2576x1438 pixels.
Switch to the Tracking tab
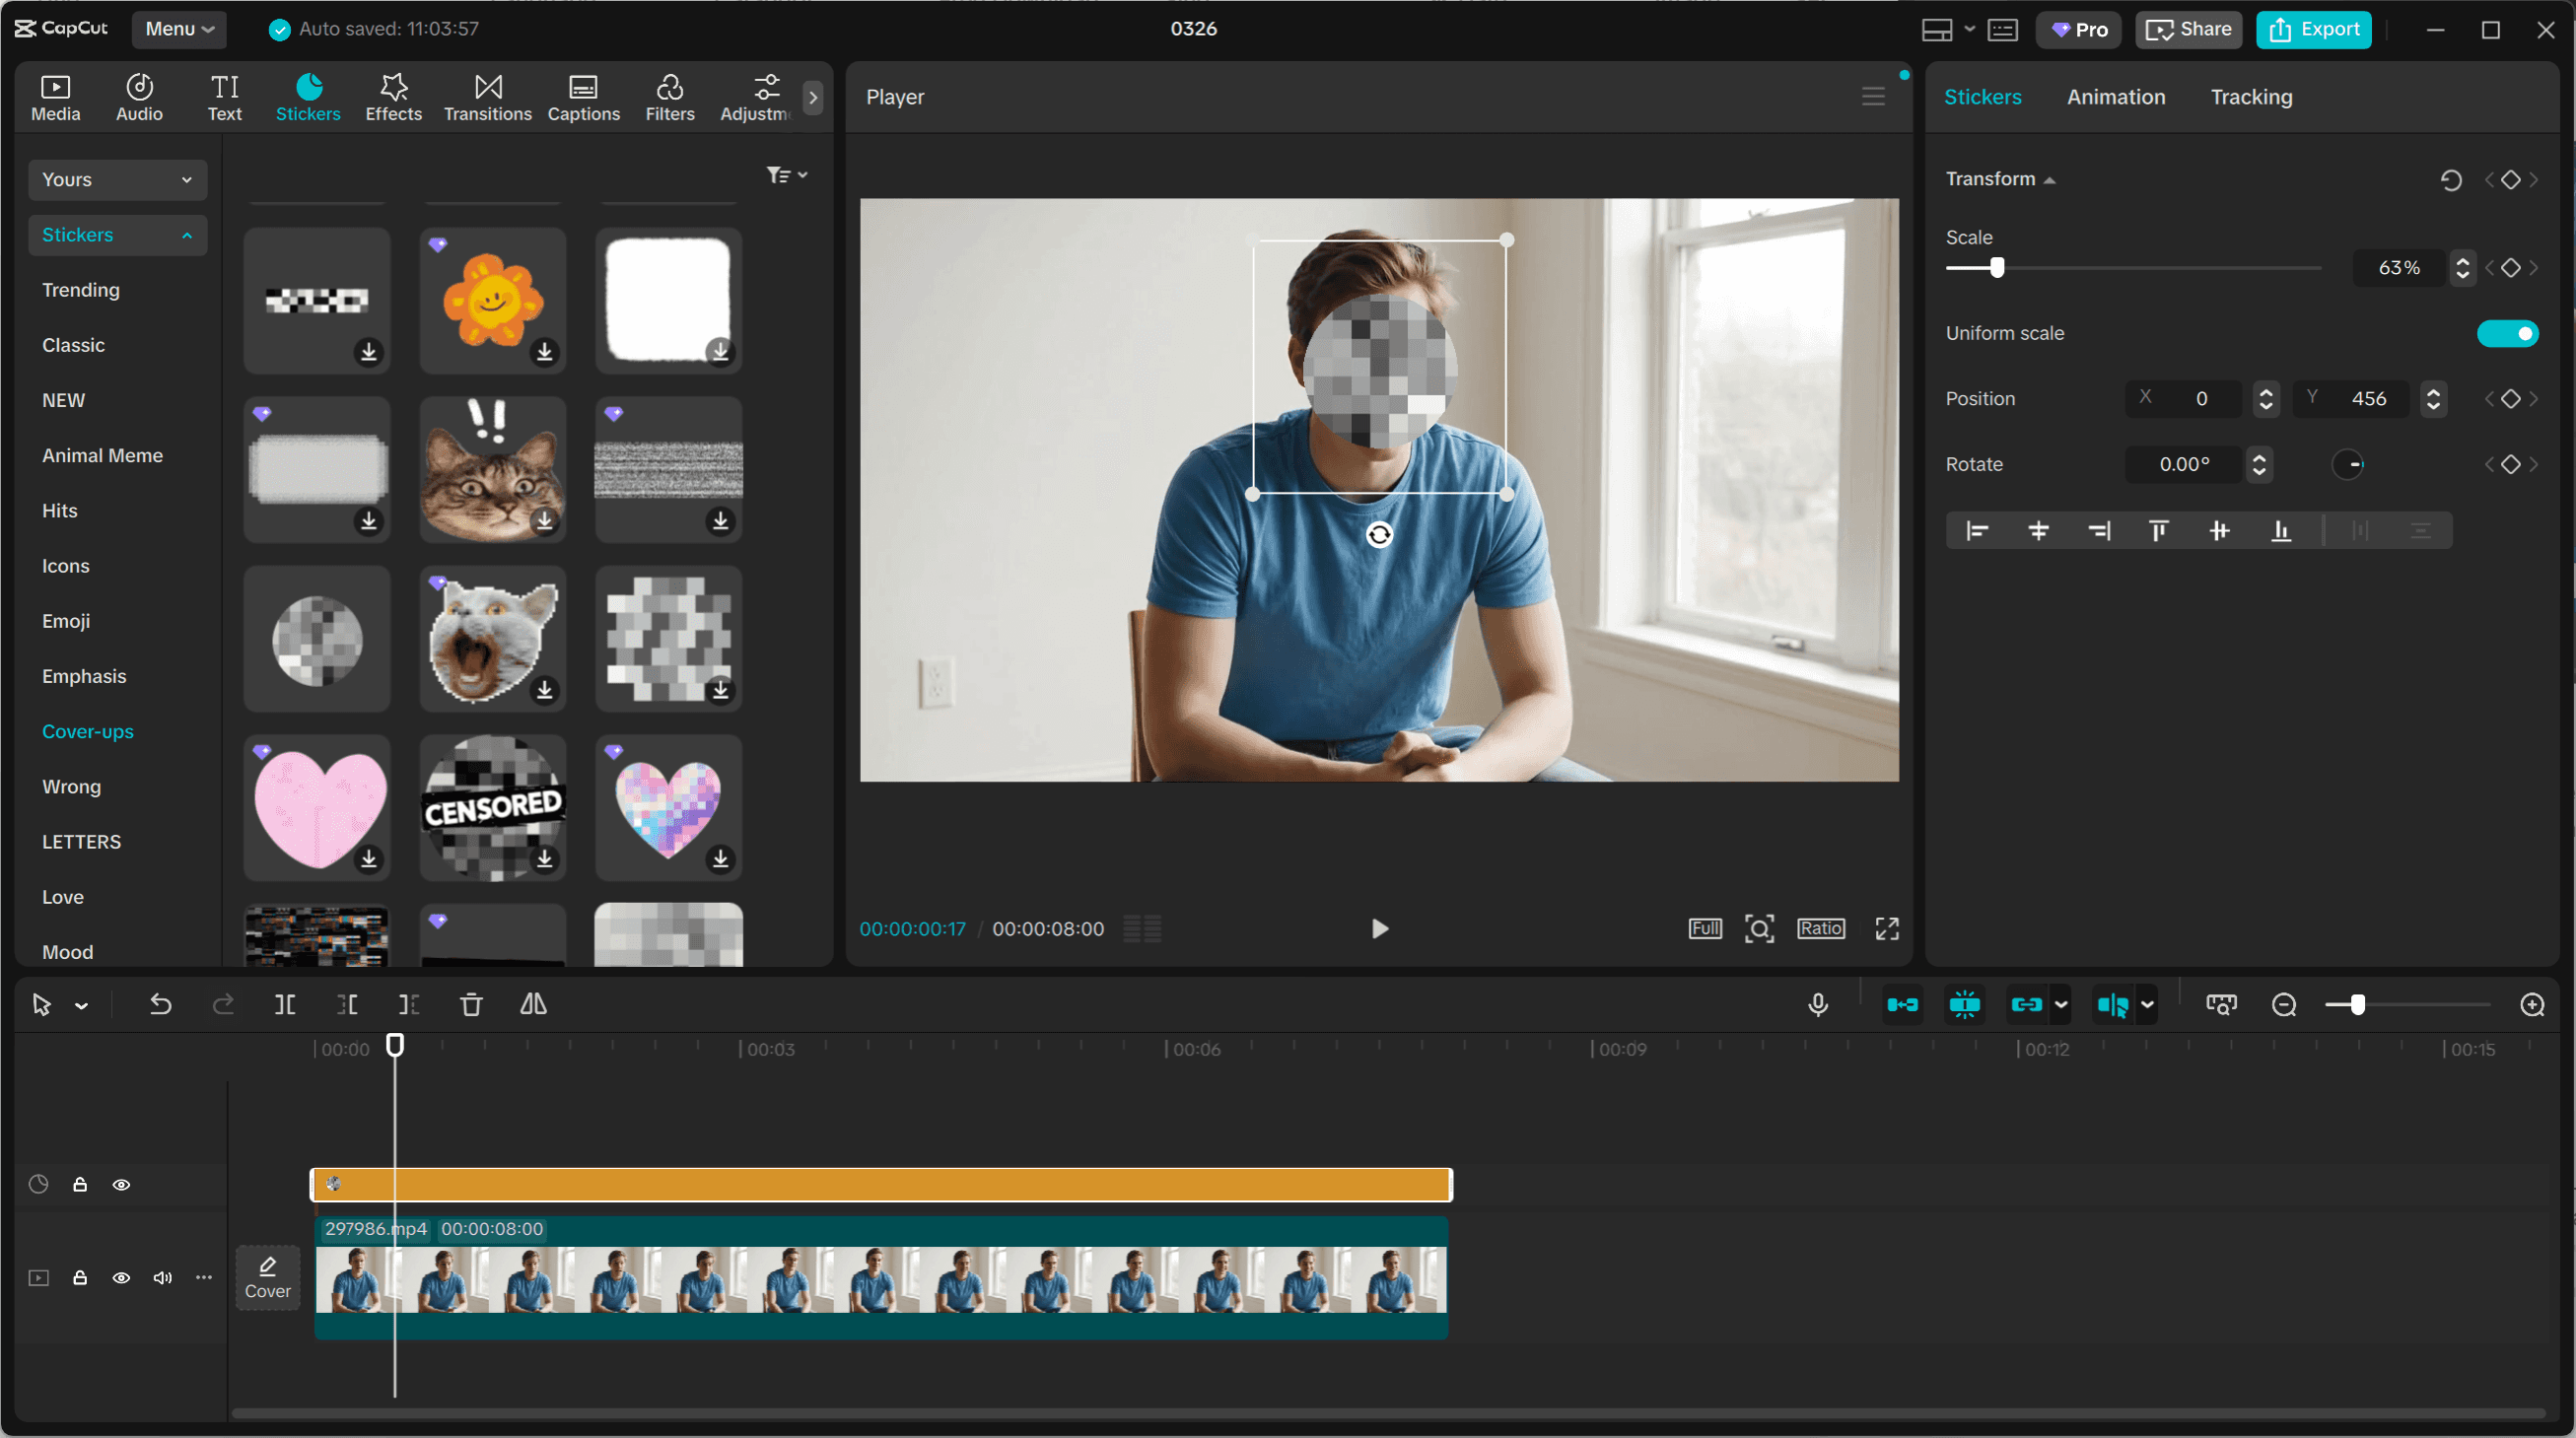(x=2251, y=96)
